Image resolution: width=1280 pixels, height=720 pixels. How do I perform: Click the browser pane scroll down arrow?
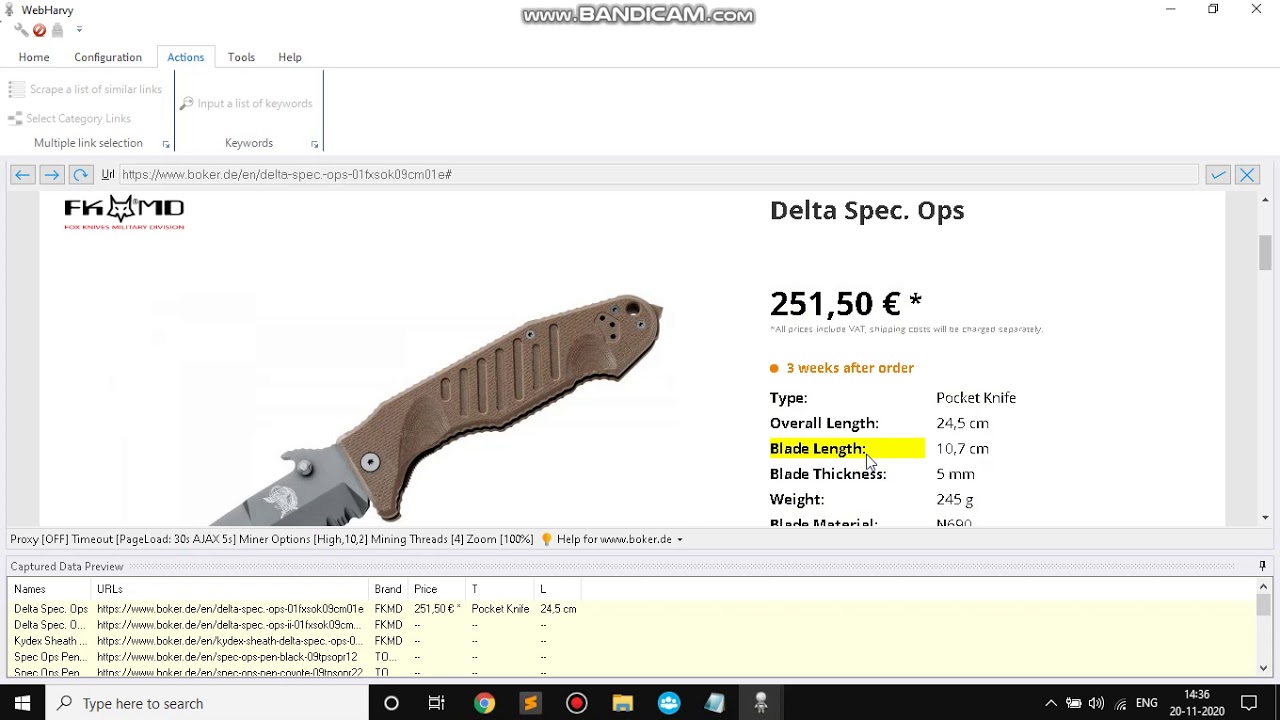(x=1265, y=517)
